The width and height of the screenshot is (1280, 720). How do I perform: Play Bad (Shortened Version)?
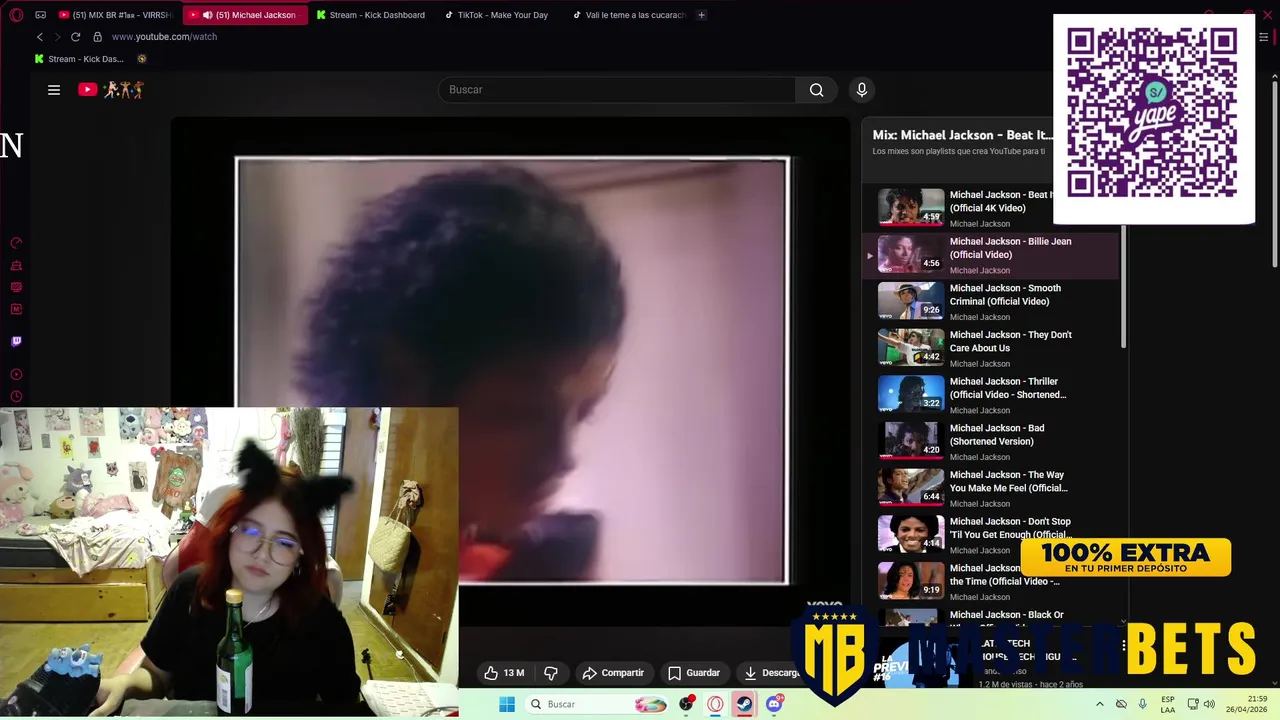click(990, 442)
